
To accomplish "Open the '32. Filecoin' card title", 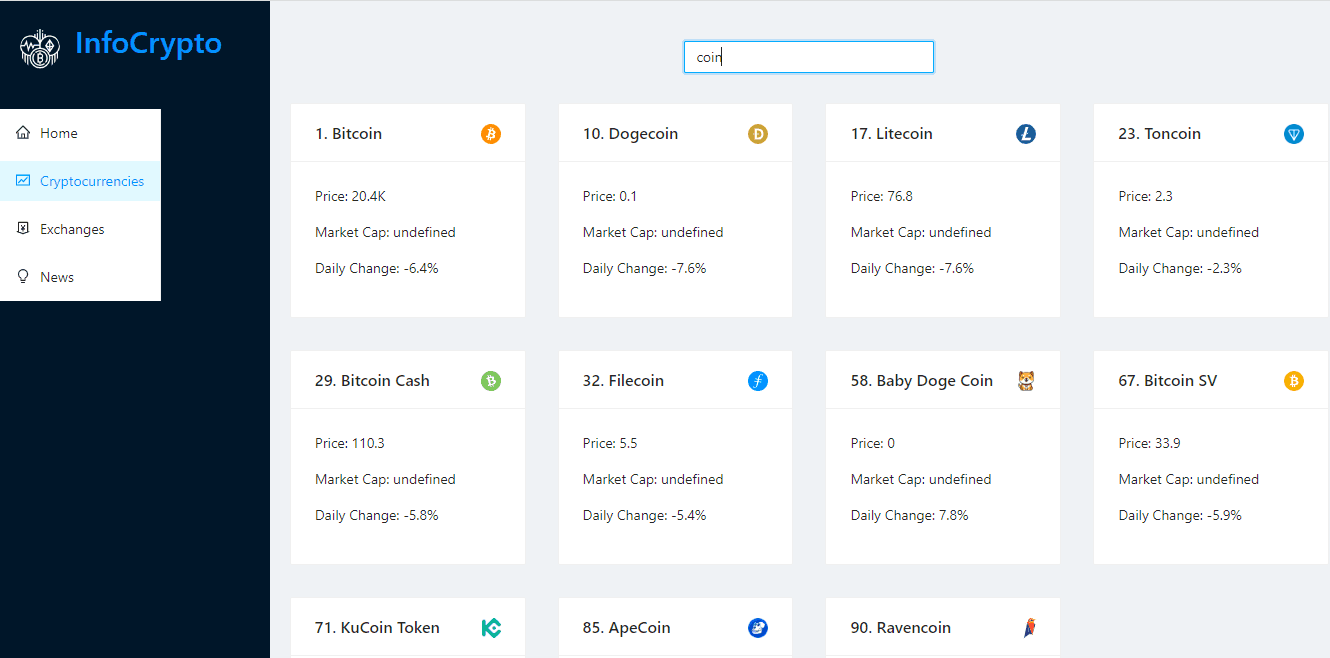I will tap(623, 381).
